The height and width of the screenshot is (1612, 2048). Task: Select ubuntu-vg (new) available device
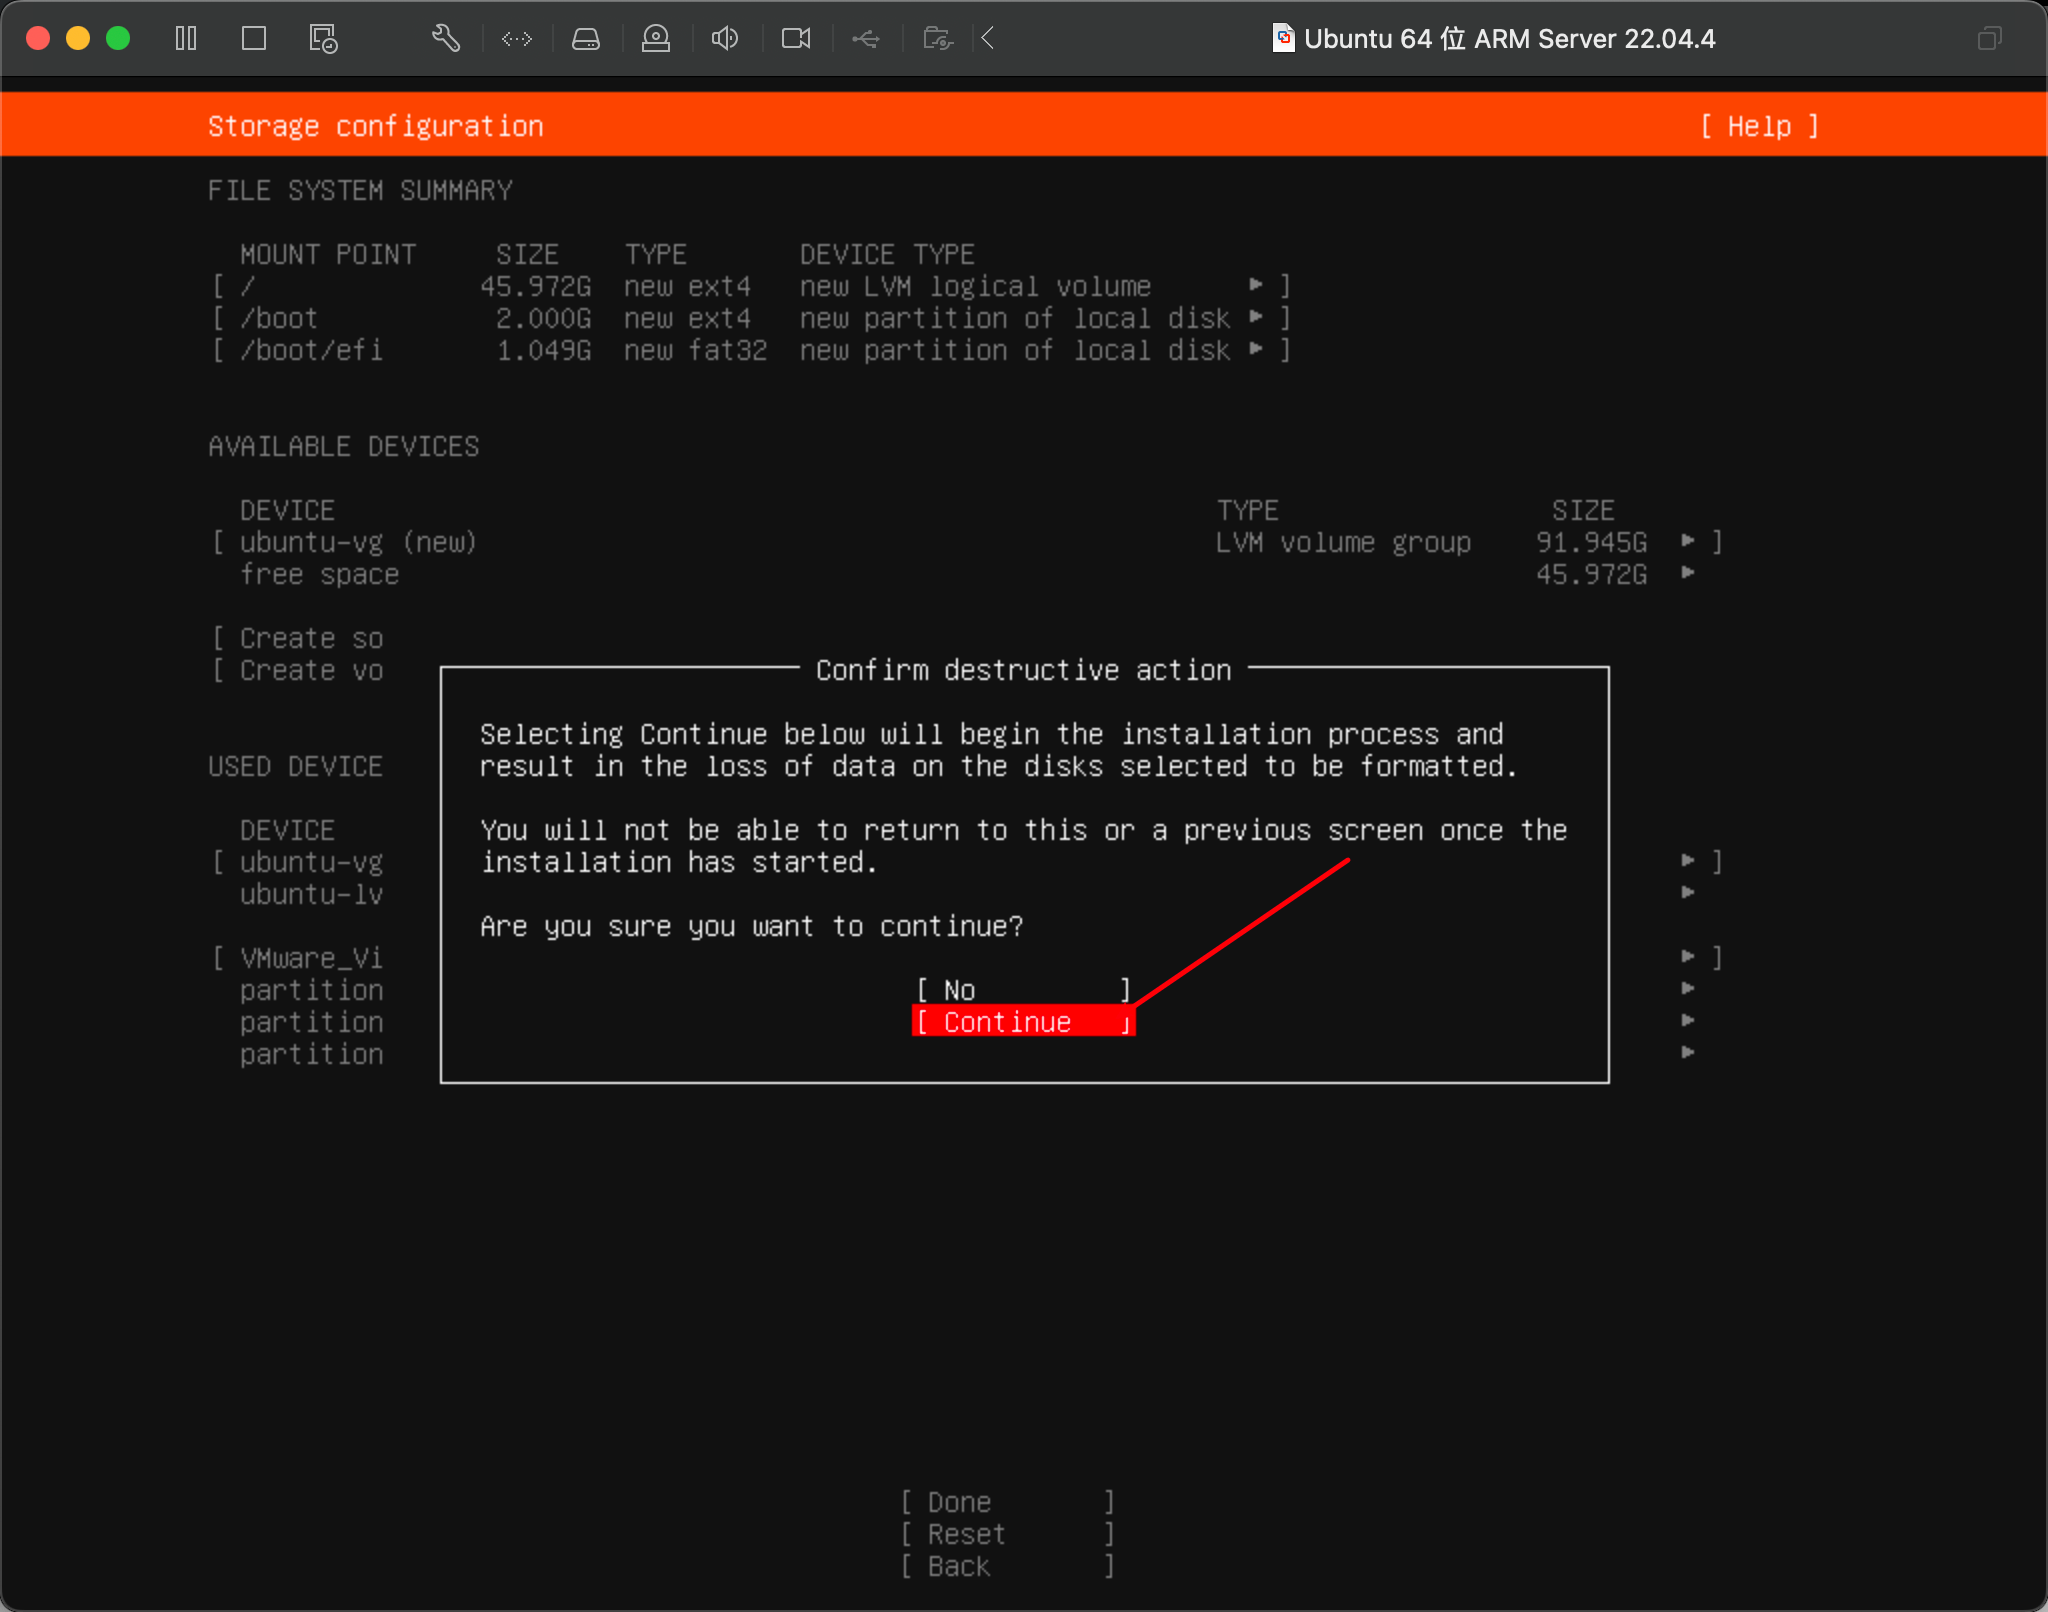[x=966, y=542]
